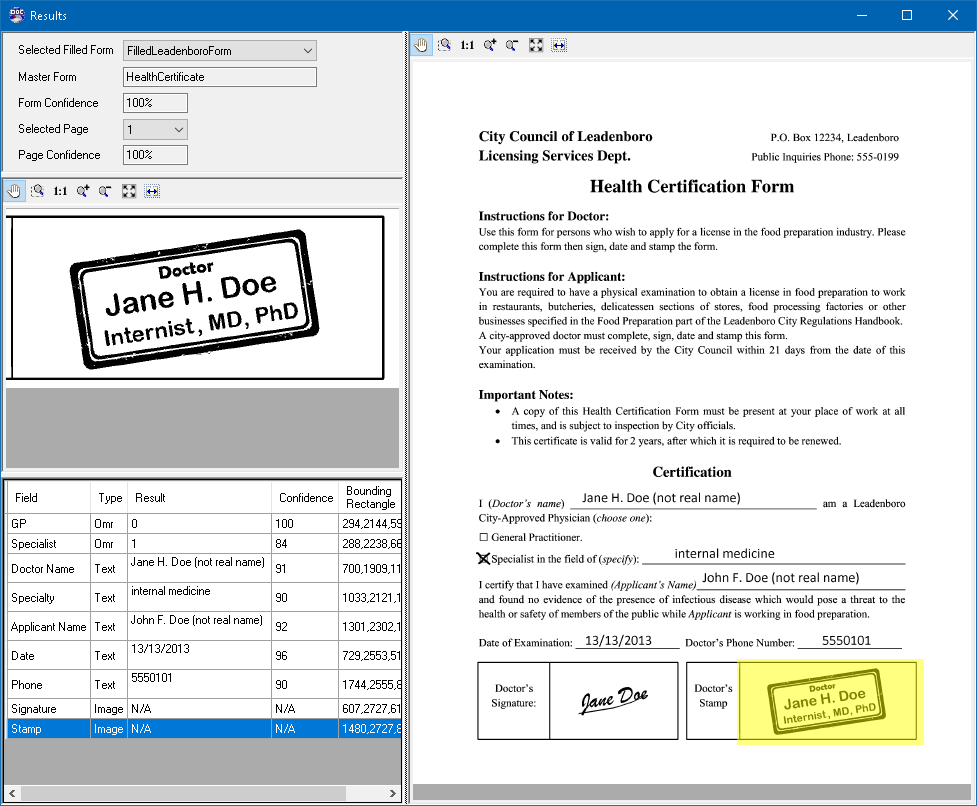Set document viewer to 1:1 actual size

pos(467,45)
